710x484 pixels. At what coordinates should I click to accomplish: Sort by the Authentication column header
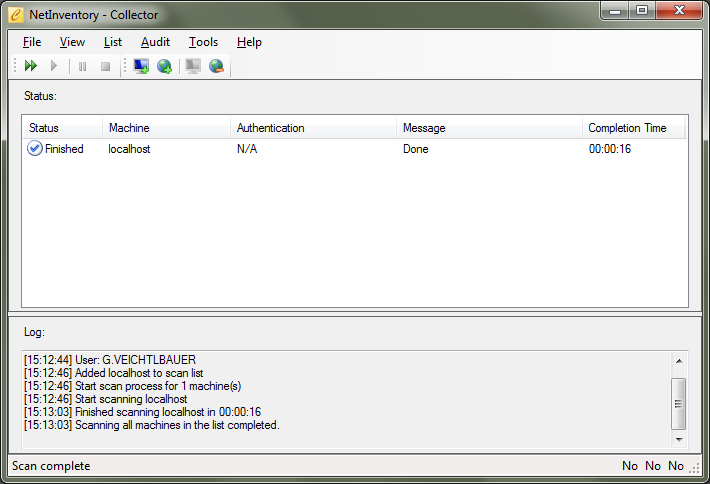pyautogui.click(x=313, y=128)
